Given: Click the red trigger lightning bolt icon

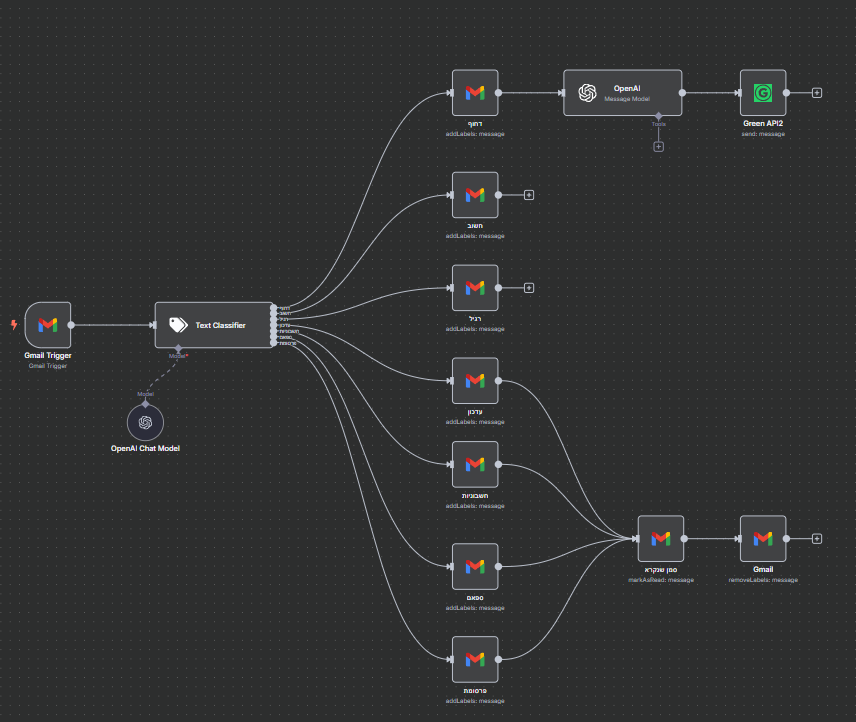Looking at the screenshot, I should (14, 325).
